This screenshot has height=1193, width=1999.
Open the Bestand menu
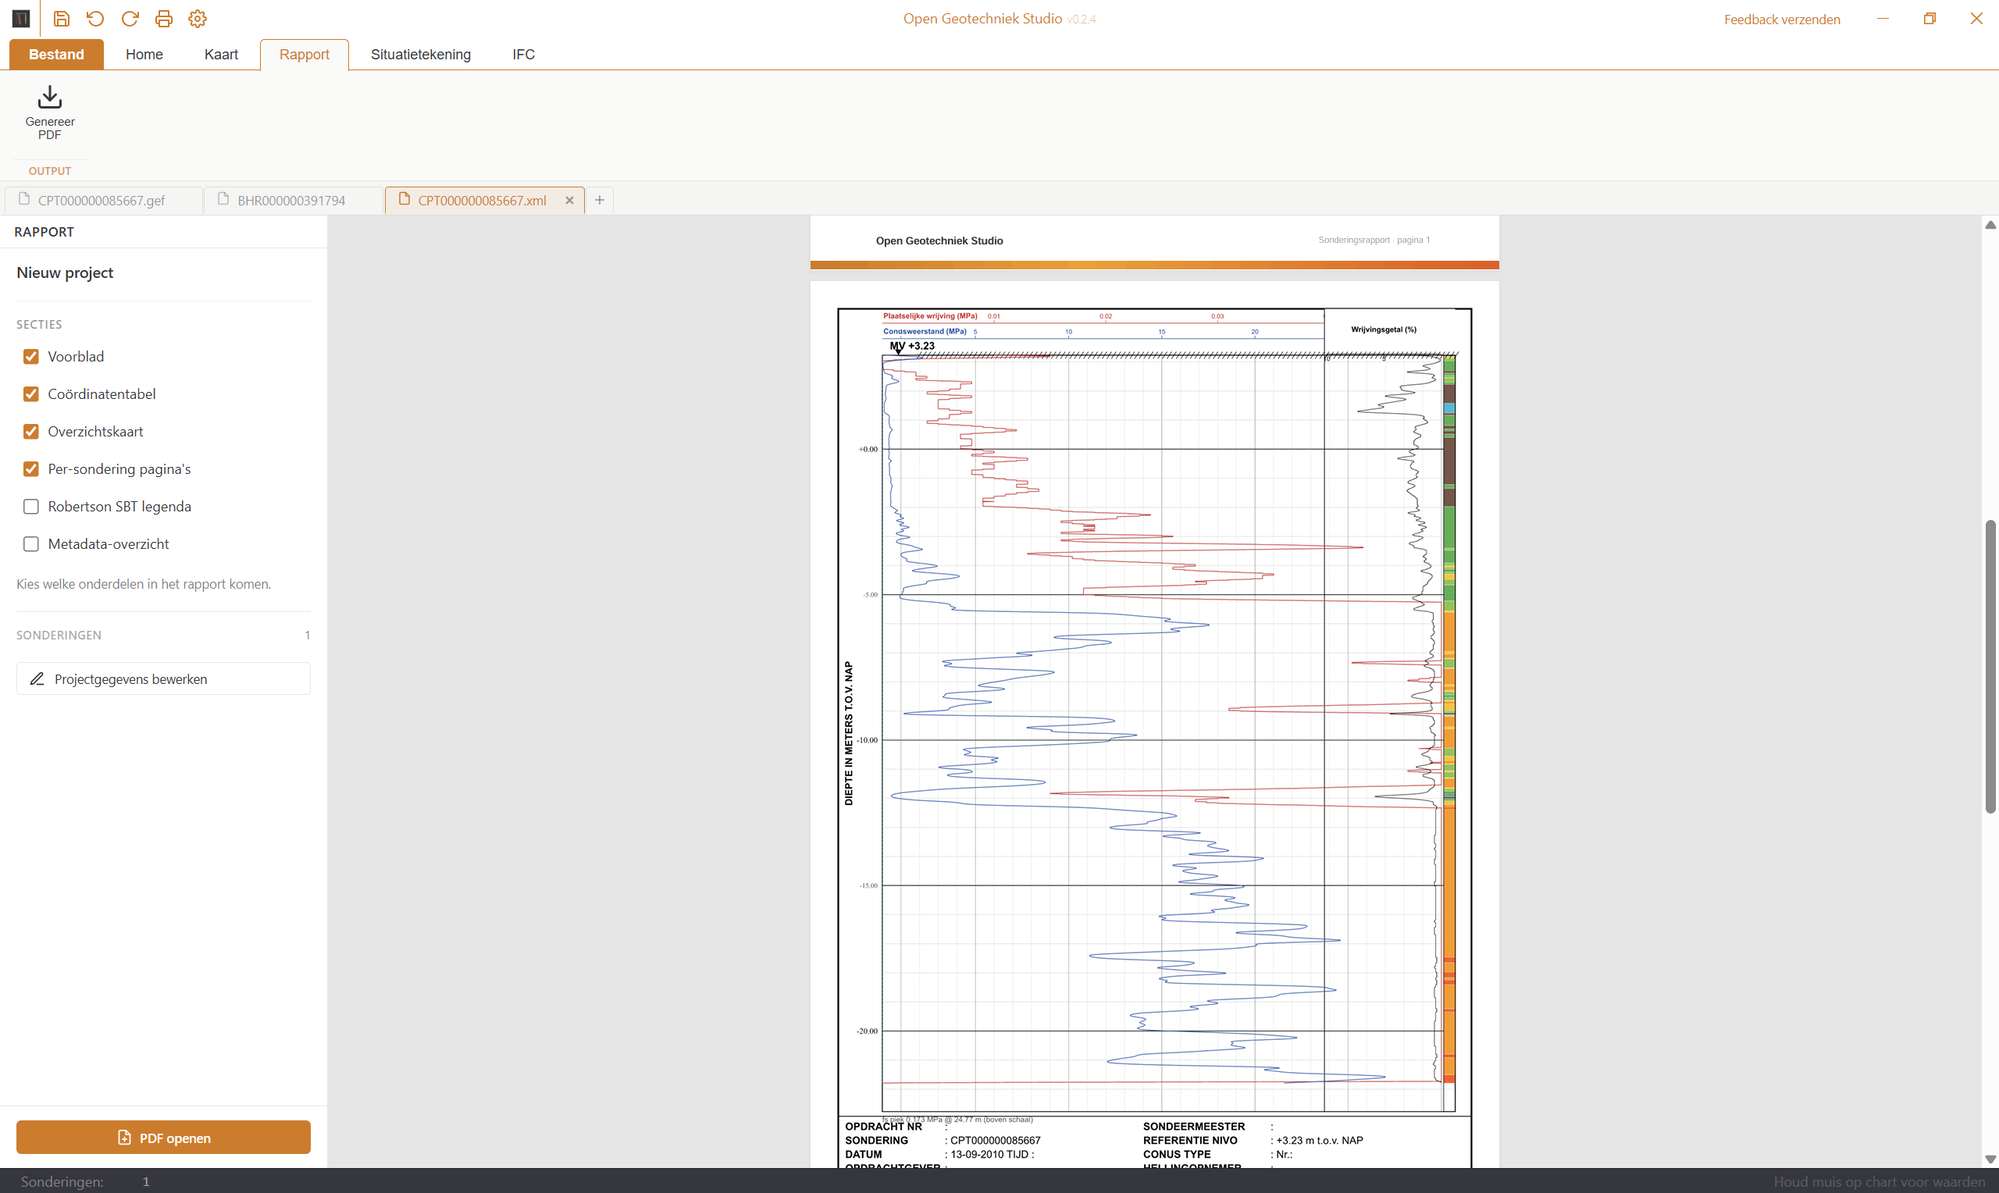point(56,54)
